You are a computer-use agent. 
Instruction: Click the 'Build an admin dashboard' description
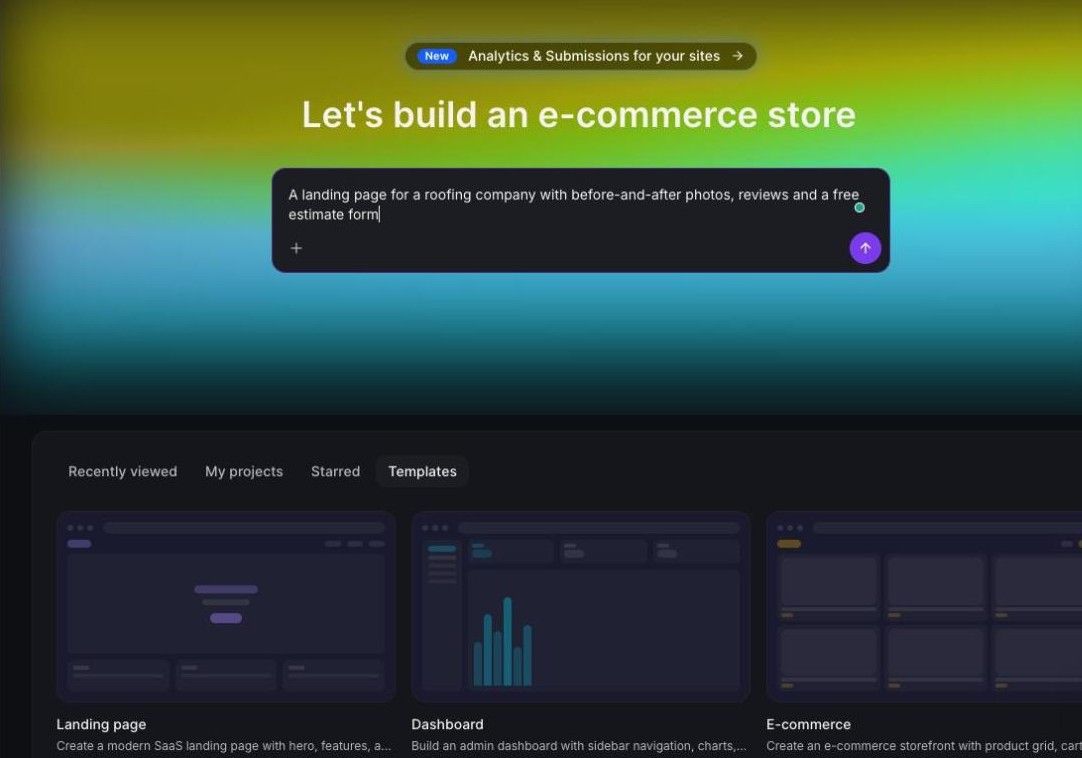pos(579,746)
